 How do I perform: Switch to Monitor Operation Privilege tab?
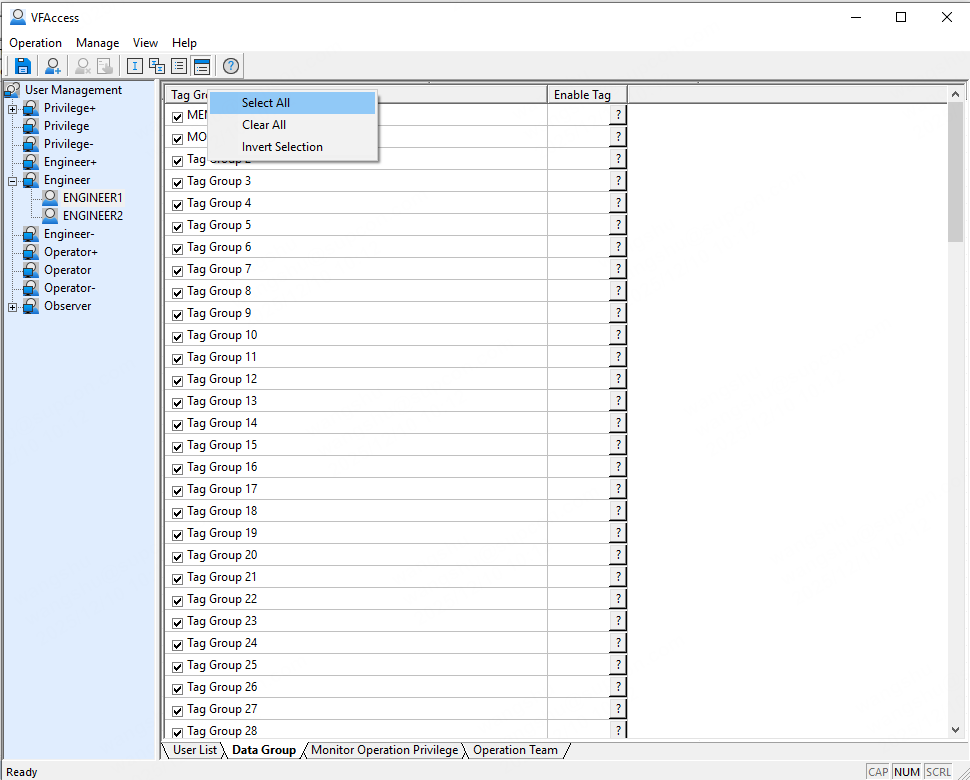click(x=384, y=750)
